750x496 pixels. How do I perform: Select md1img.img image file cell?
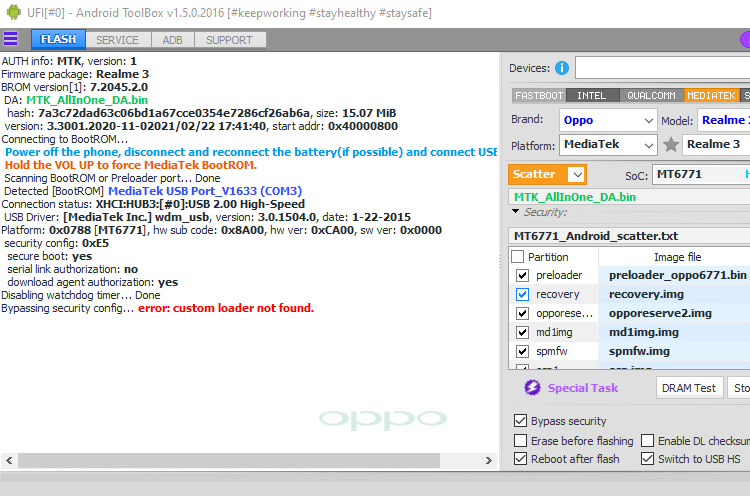(674, 332)
